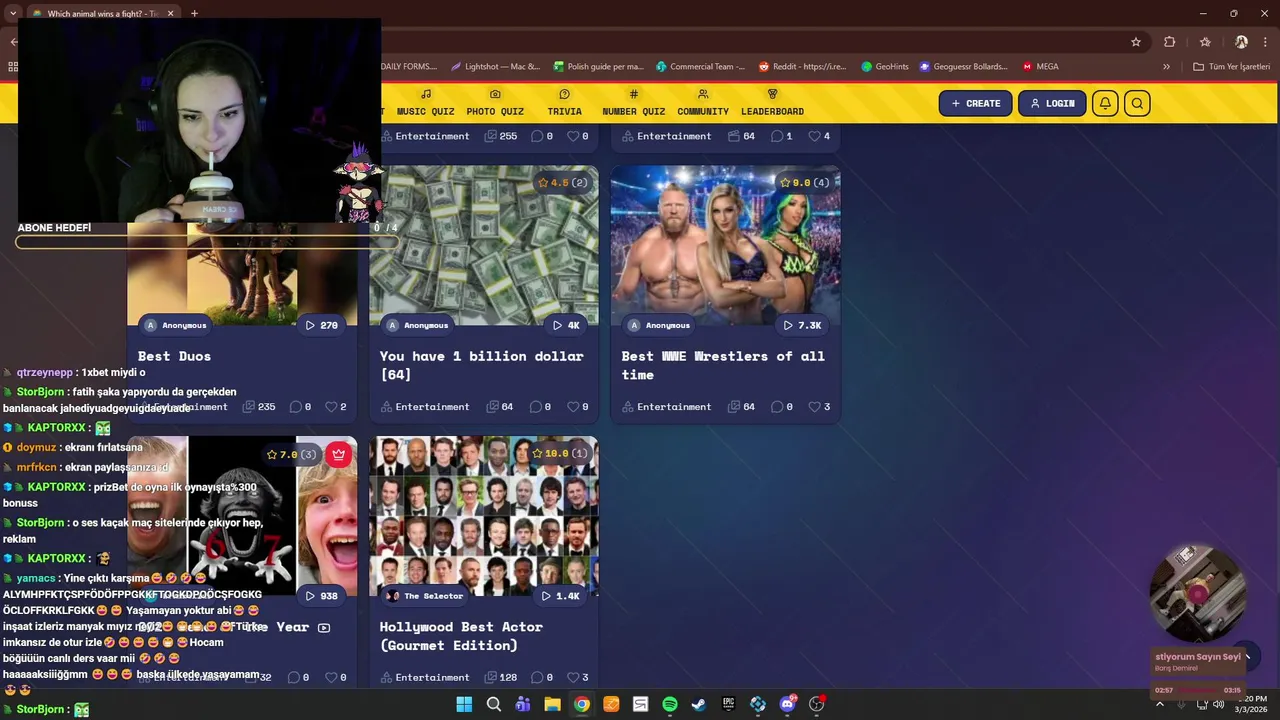
Task: Open Chrome three-dot menu
Action: (x=1266, y=42)
